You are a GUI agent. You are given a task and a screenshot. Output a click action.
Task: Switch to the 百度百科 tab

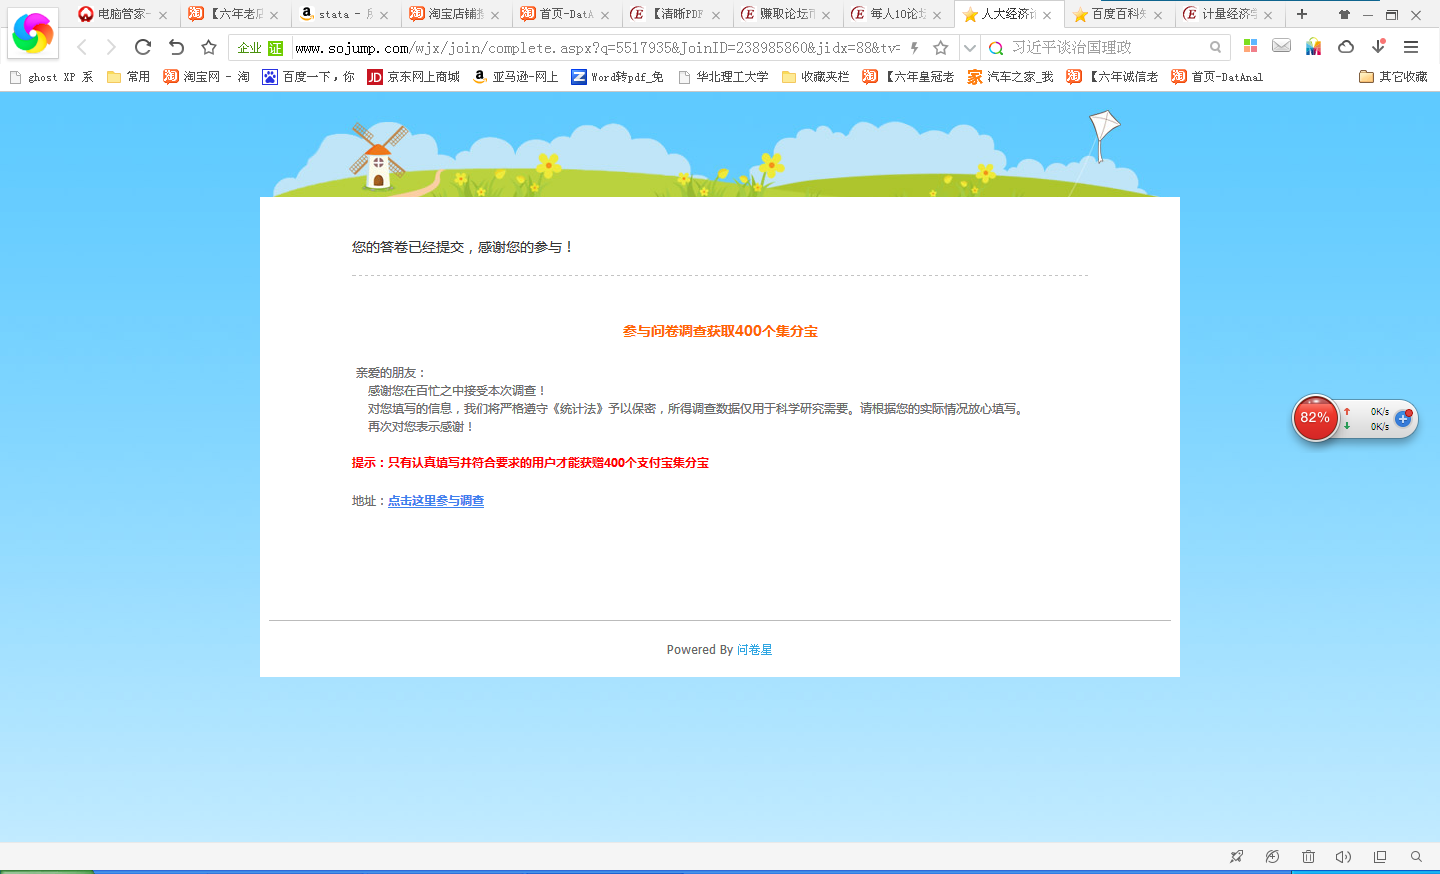[x=1118, y=14]
